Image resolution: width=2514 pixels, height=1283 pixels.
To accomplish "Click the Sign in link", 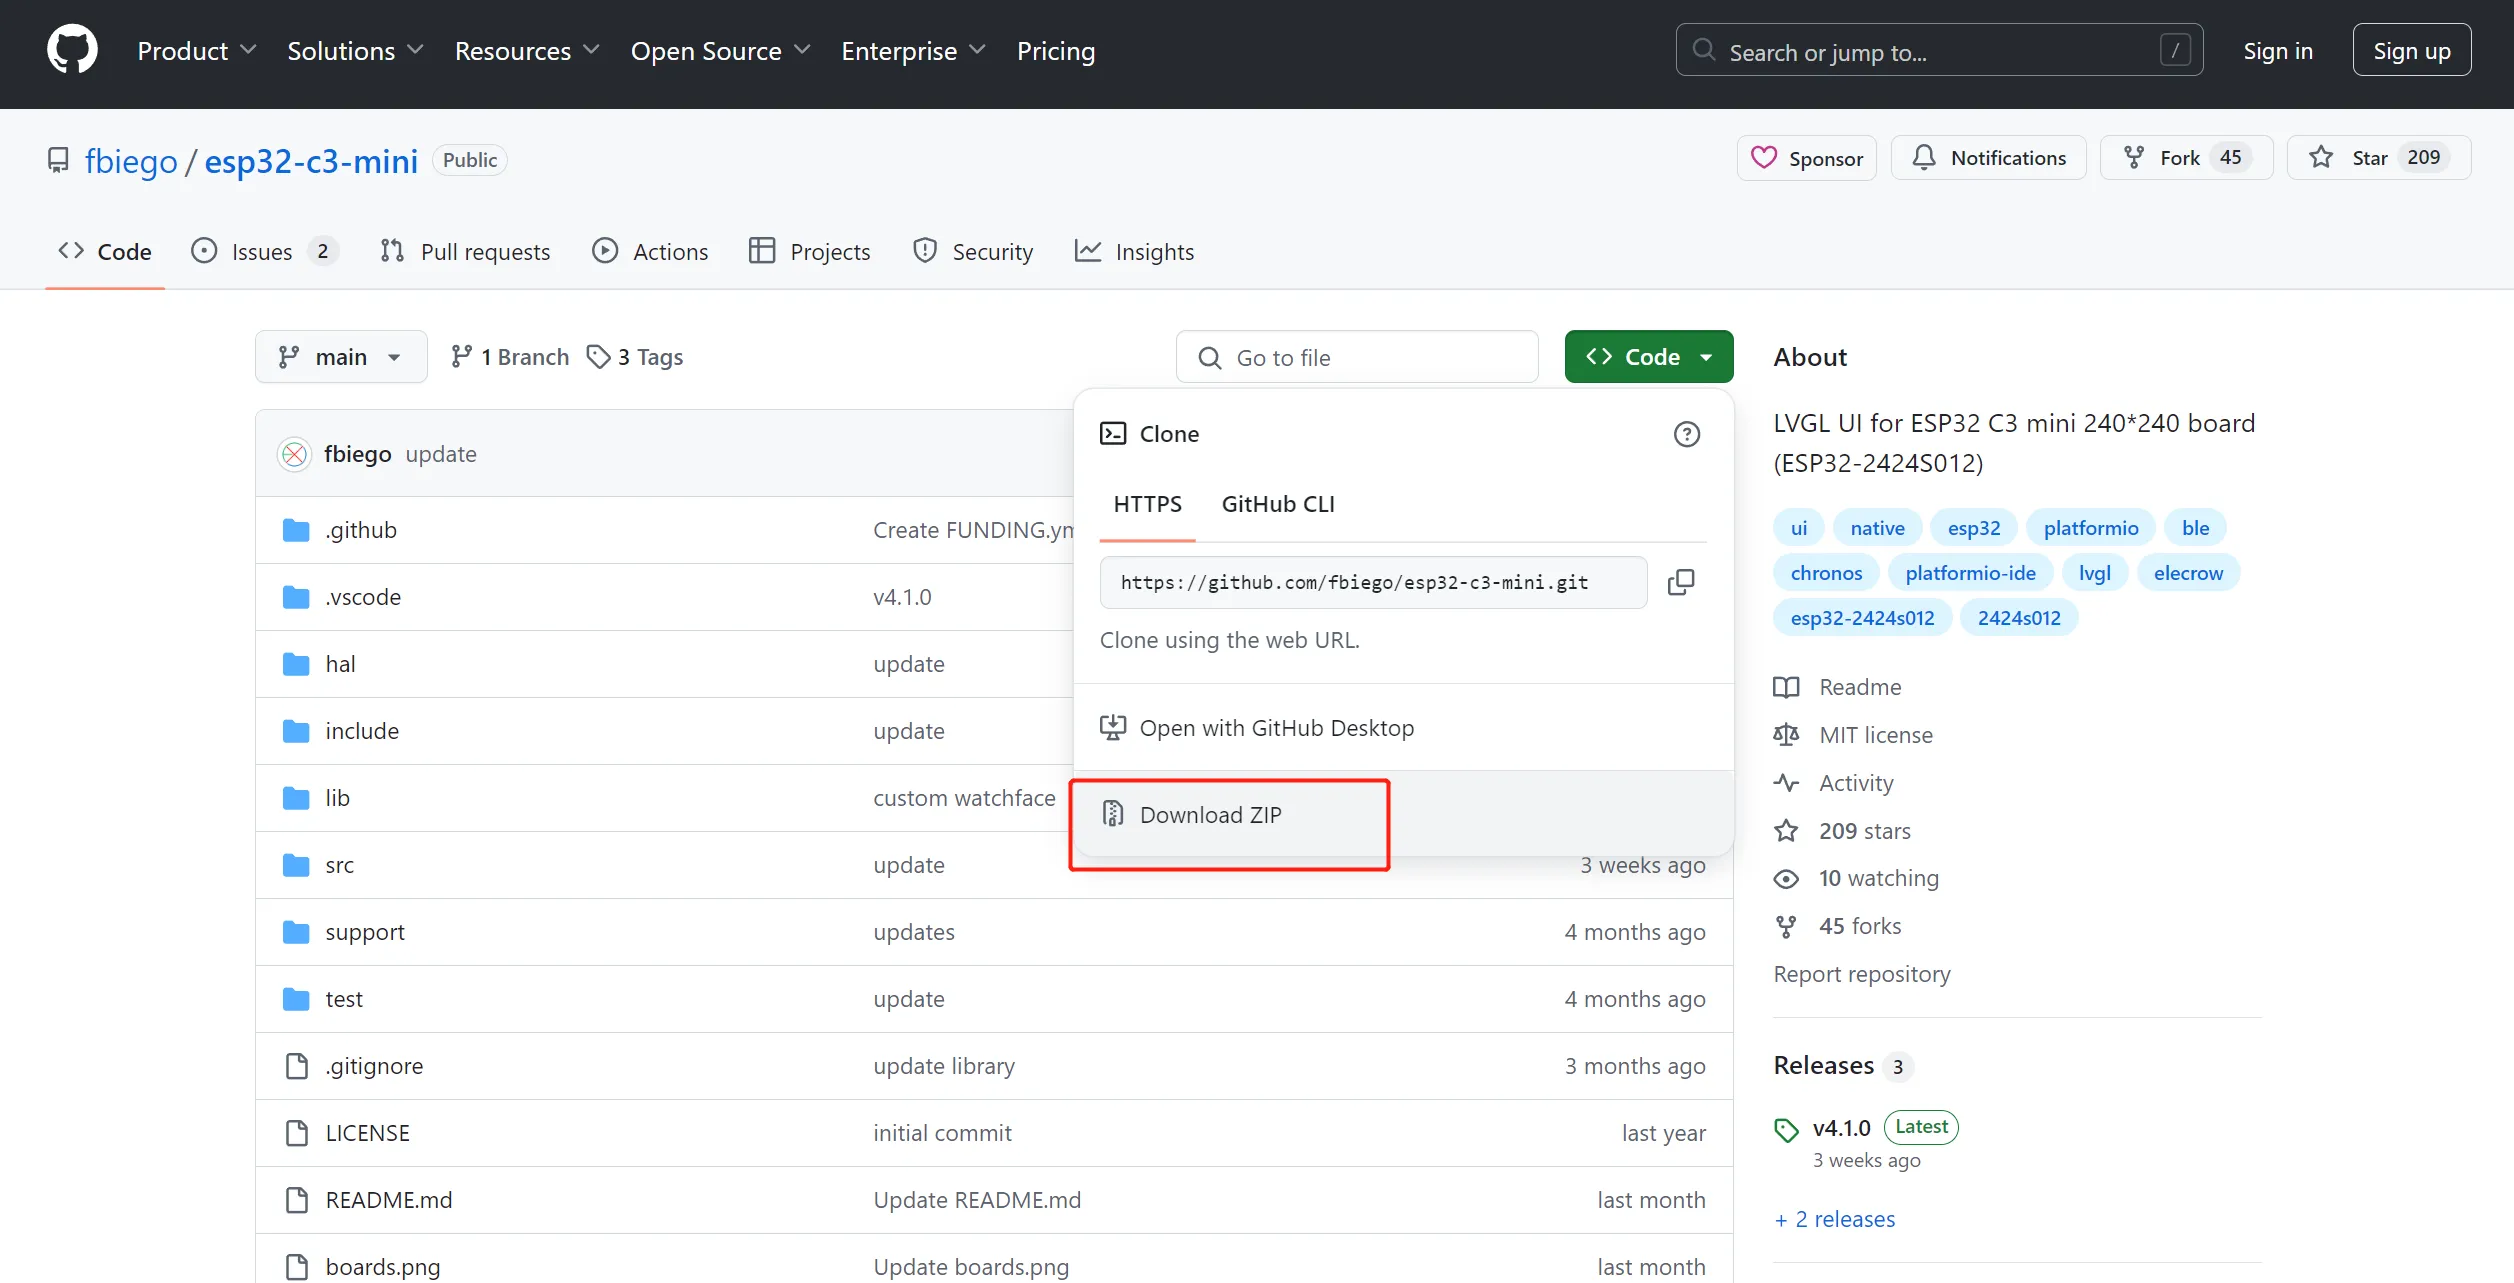I will [2278, 51].
